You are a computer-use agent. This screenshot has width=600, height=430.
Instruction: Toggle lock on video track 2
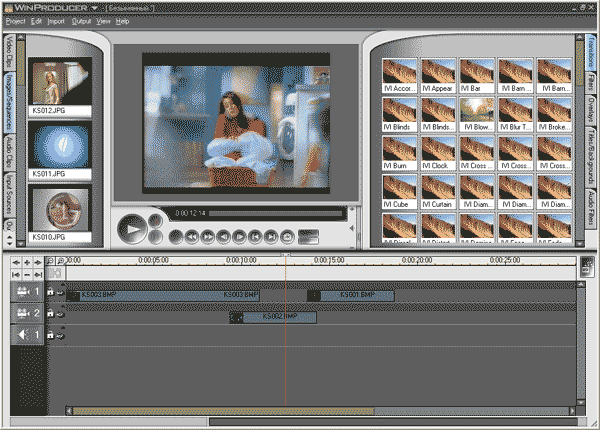(50, 315)
